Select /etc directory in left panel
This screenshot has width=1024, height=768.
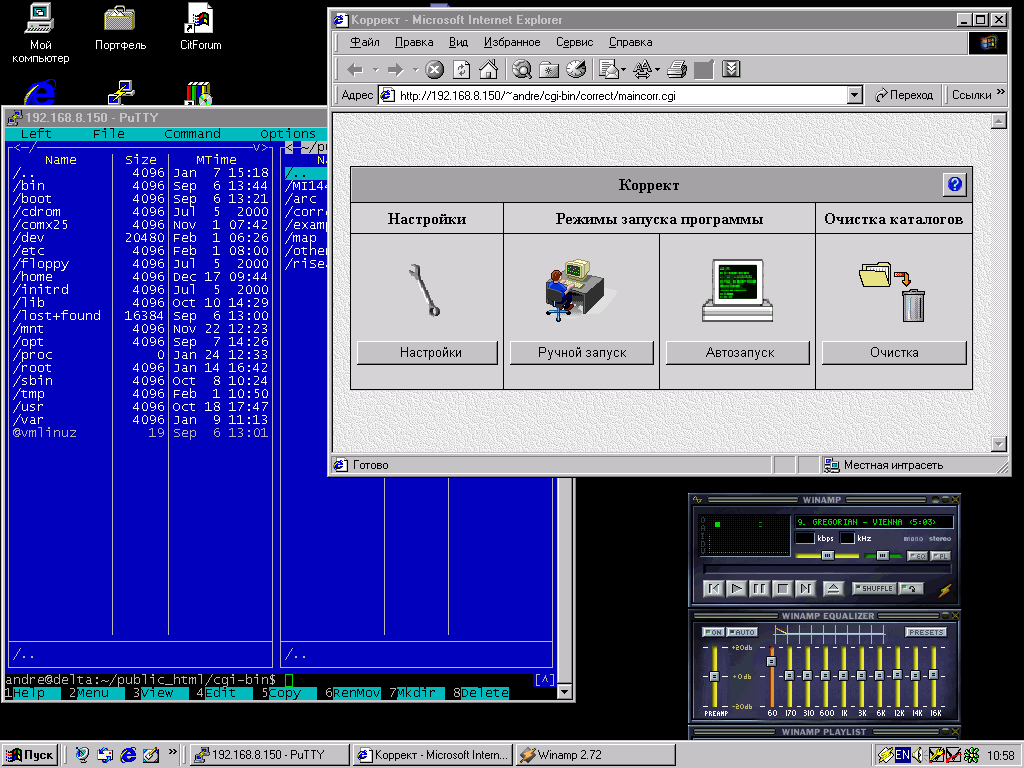coord(140,251)
